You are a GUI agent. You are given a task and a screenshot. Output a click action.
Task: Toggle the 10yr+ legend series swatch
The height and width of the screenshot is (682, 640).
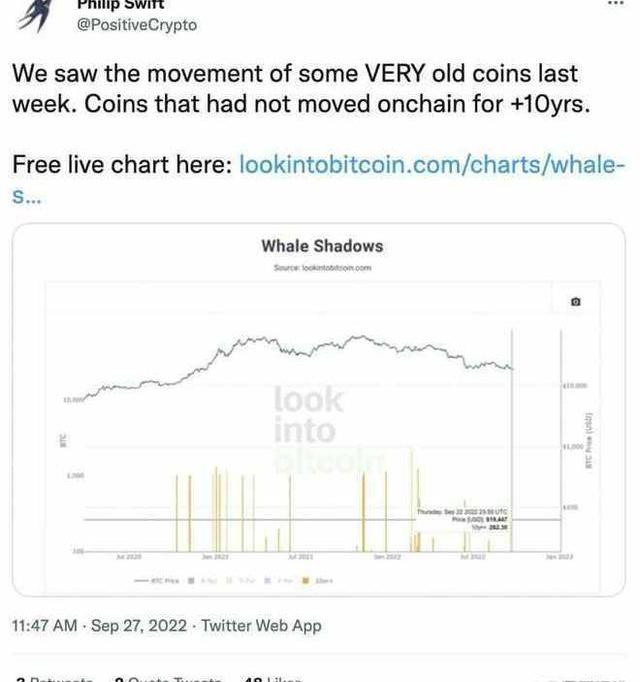pyautogui.click(x=305, y=580)
